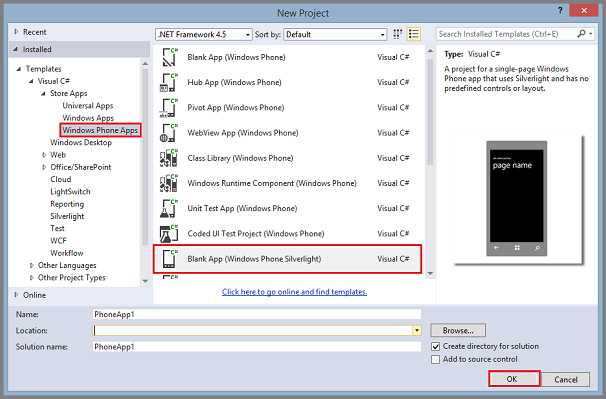Screen dimensions: 606x399
Task: Select WebView App (Windows Phone) name
Action: pyautogui.click(x=243, y=133)
